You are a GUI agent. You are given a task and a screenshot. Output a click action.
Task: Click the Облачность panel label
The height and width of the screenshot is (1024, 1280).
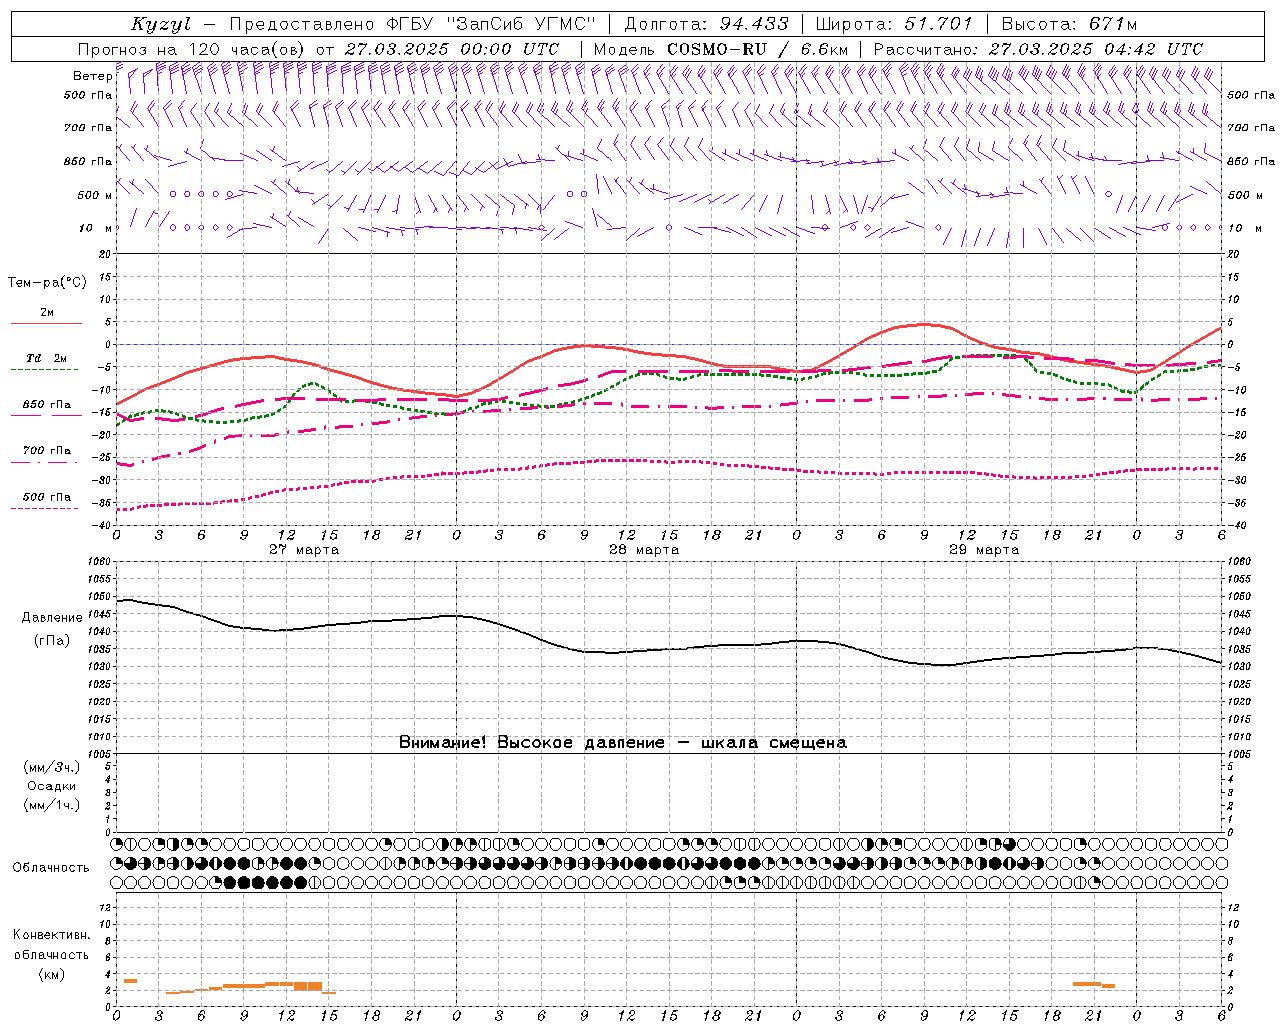(51, 868)
